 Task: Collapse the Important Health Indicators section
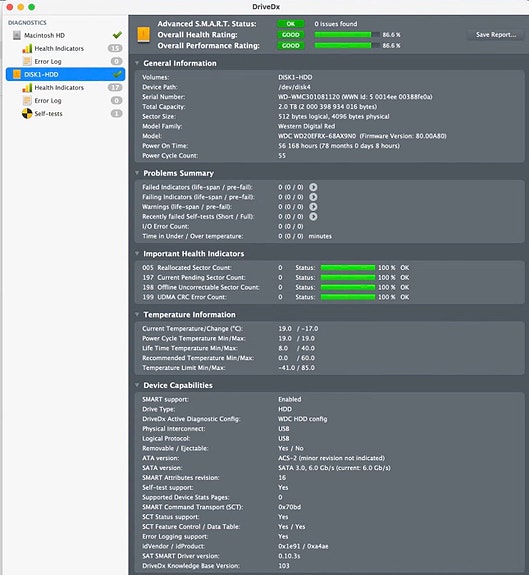tap(137, 253)
